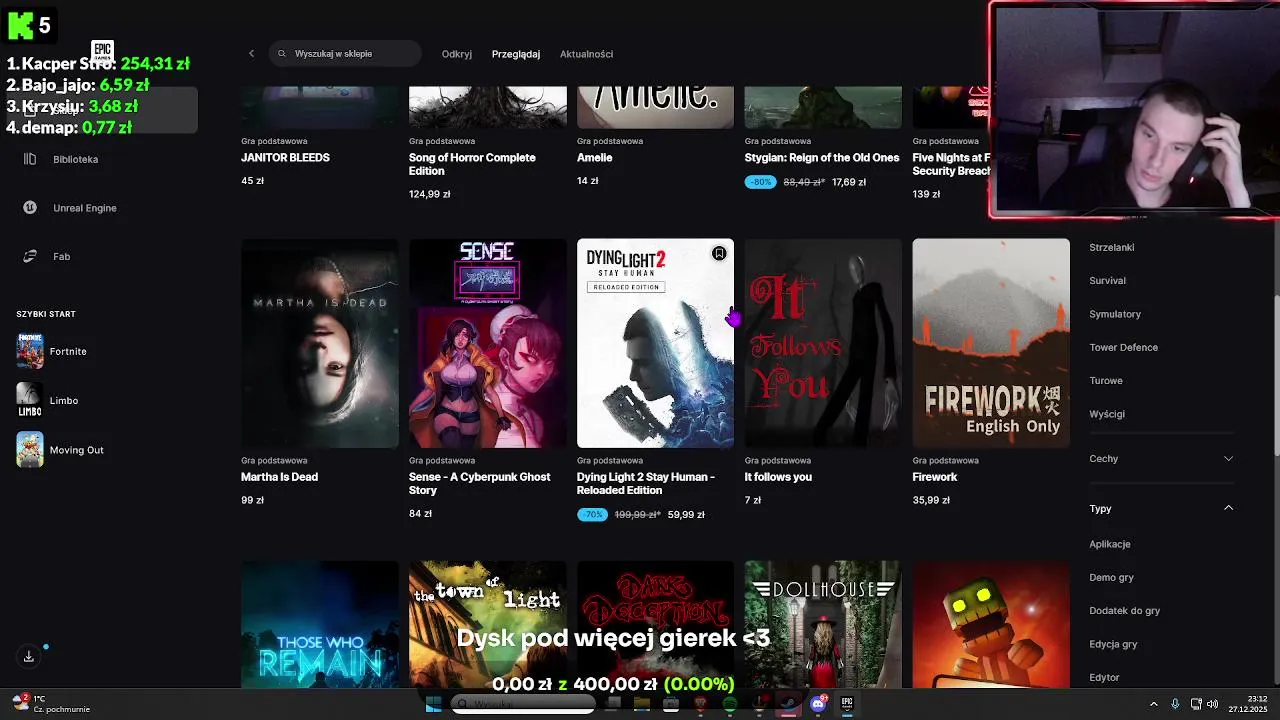1280x720 pixels.
Task: Open Sense Cyberpunk Ghost Story cover art
Action: point(487,343)
